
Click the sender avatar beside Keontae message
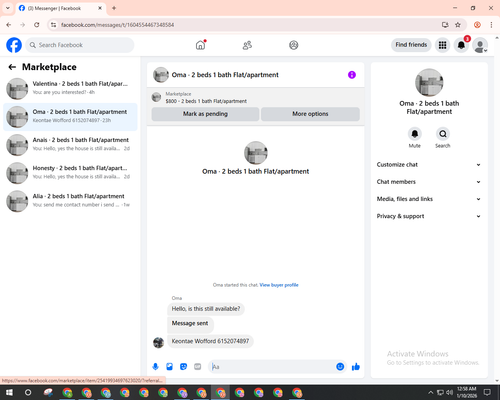[x=158, y=342]
